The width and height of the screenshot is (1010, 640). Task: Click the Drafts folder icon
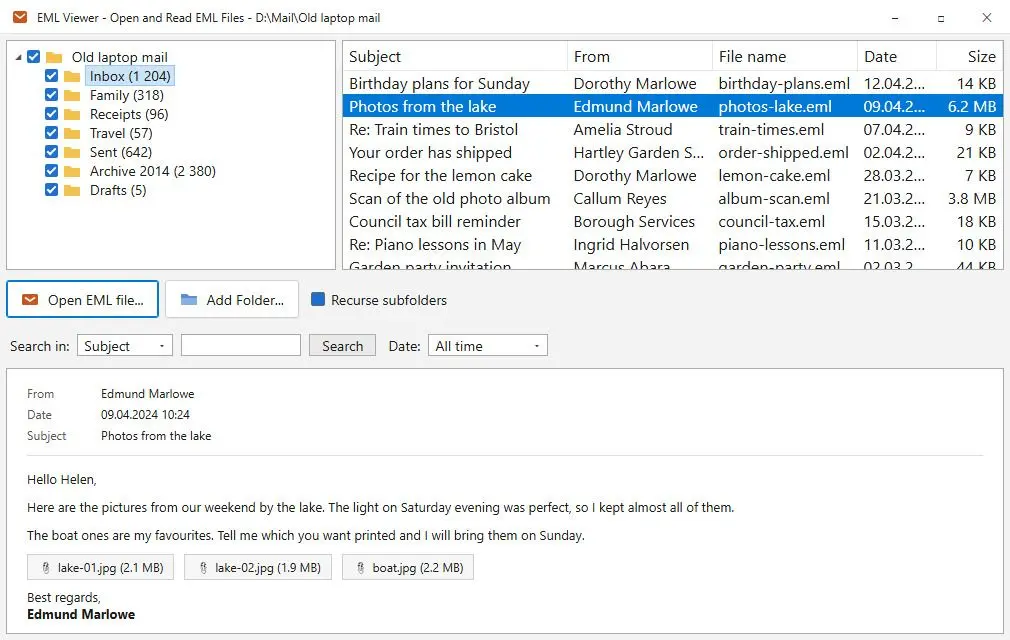click(72, 191)
